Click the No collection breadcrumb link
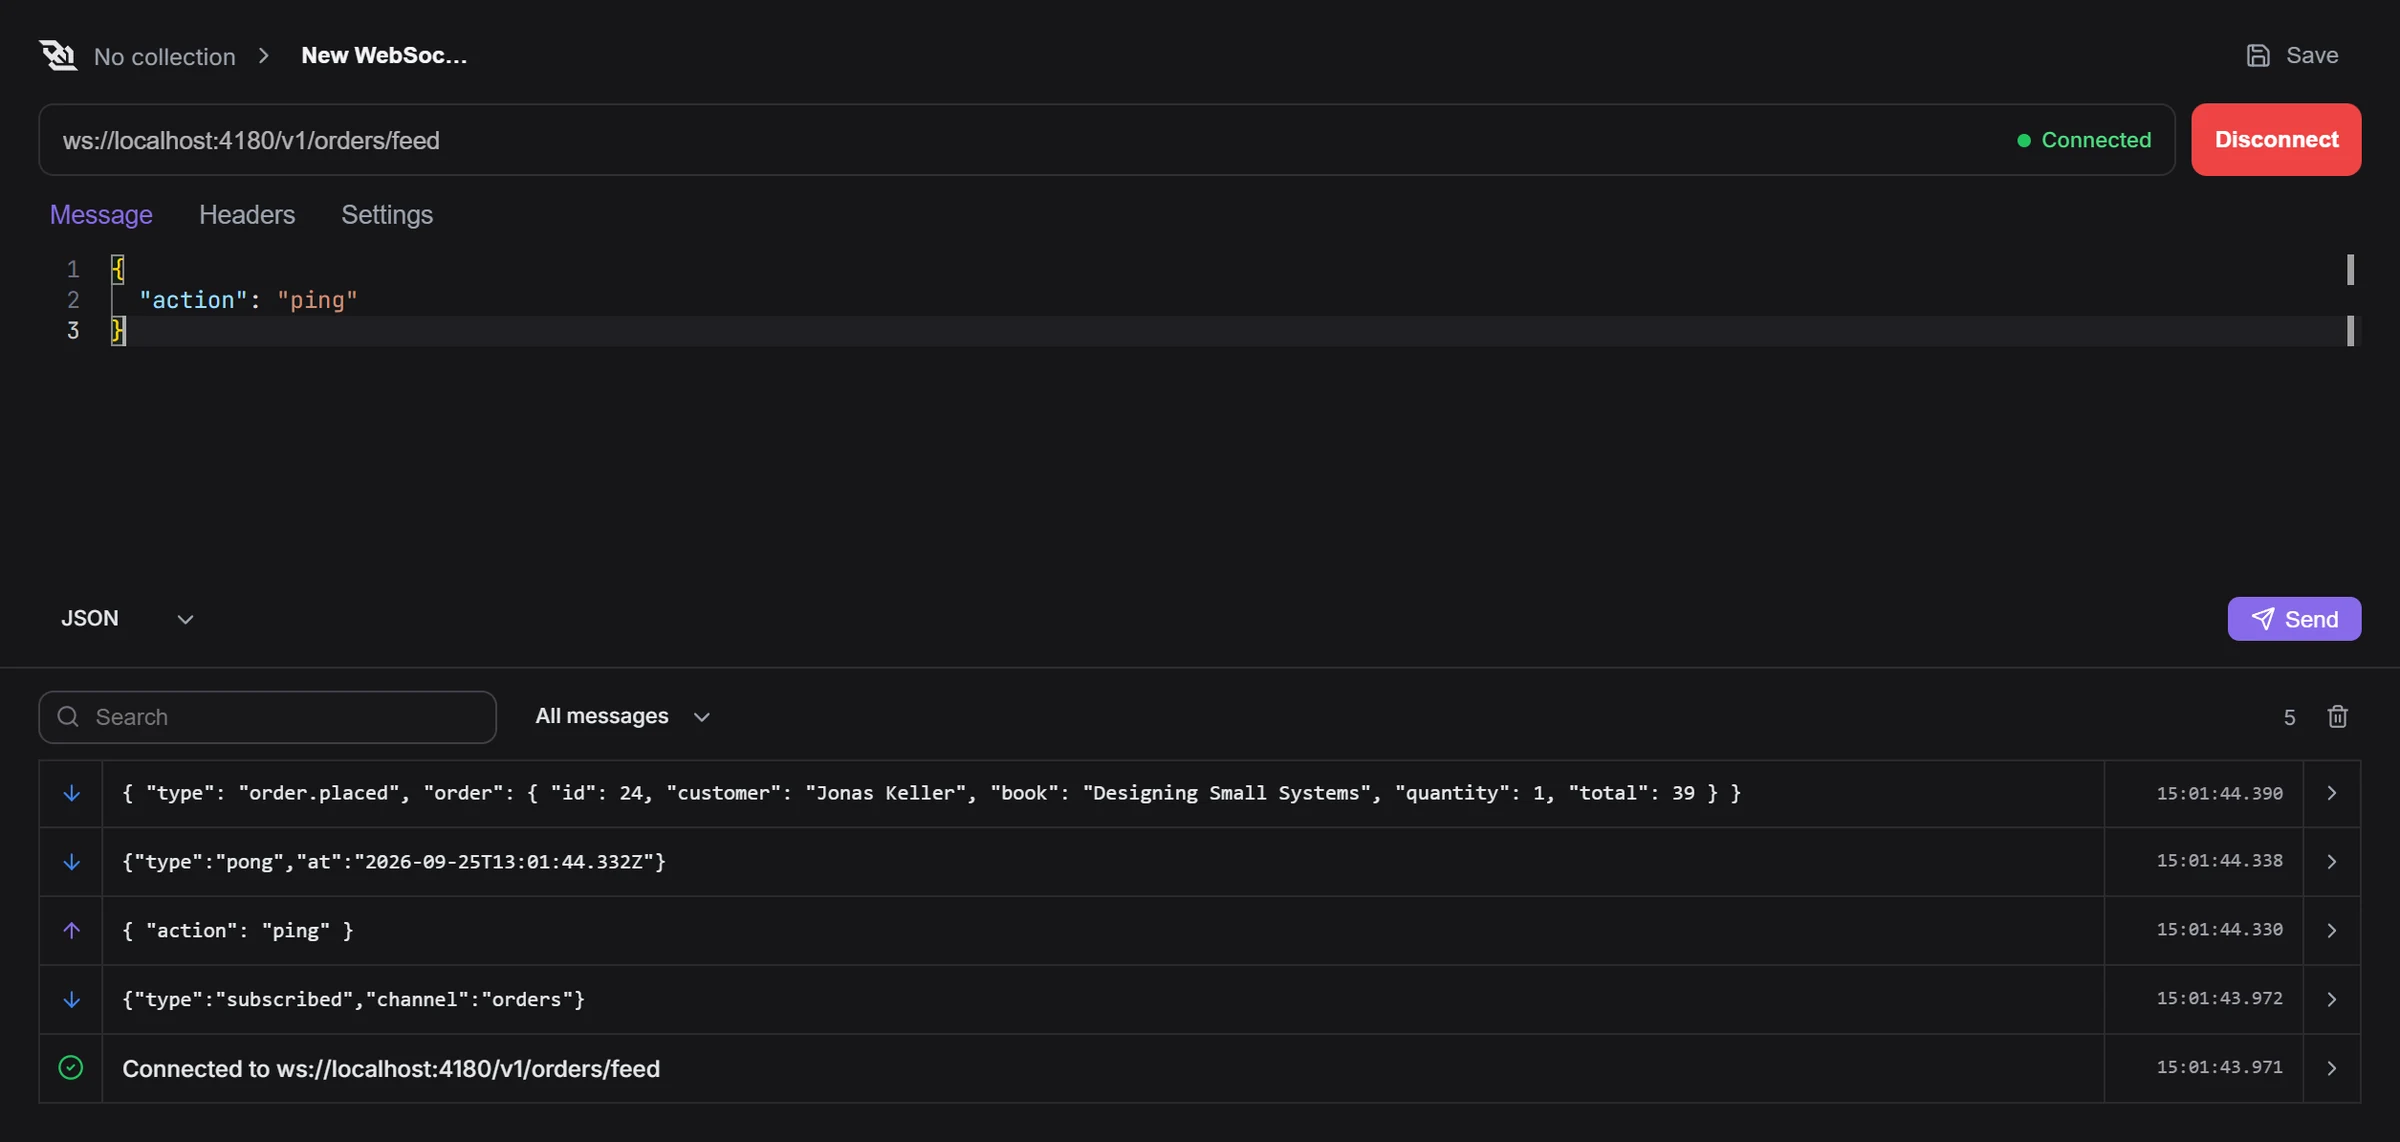Screen dimensions: 2400x1142 (165, 56)
